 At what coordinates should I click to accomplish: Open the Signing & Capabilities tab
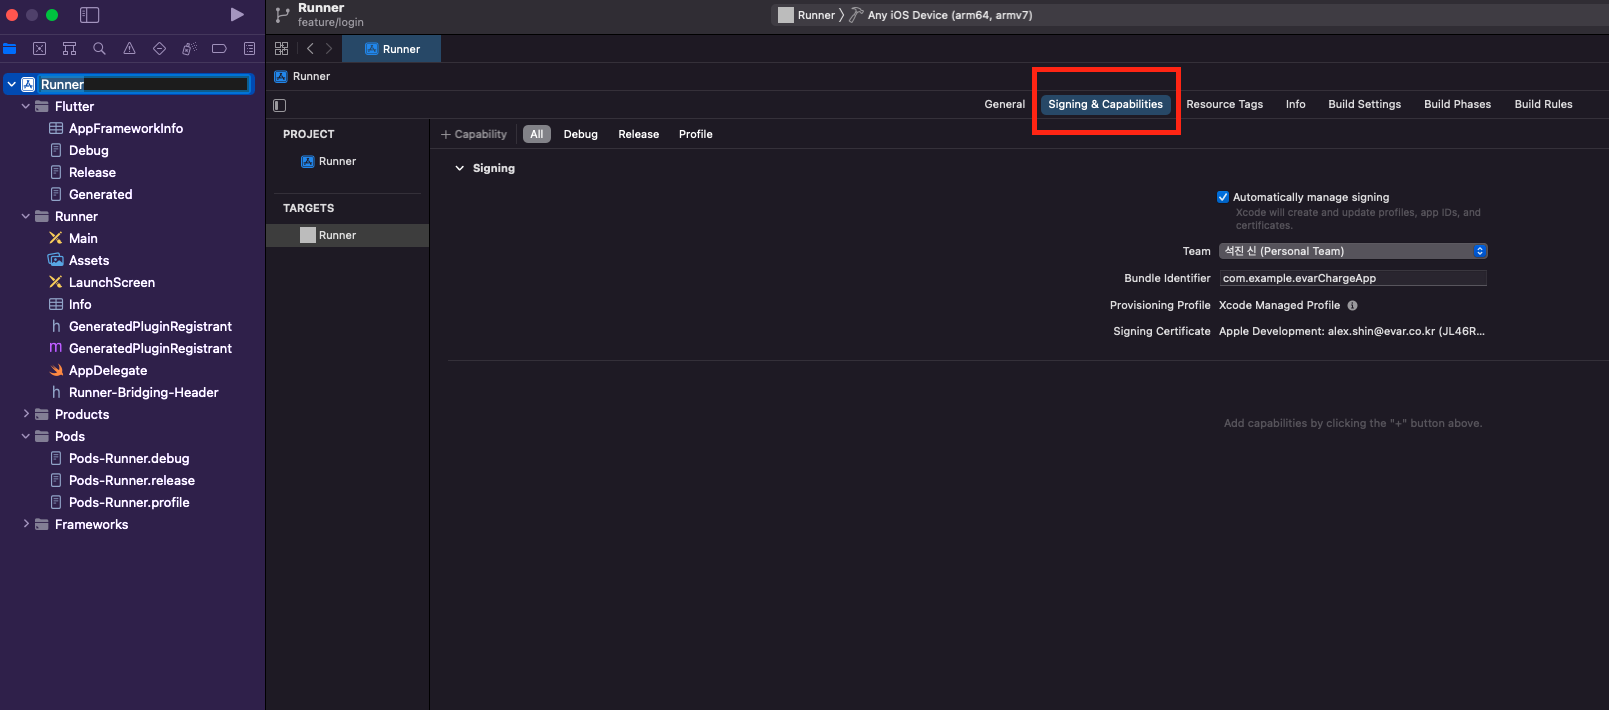tap(1105, 104)
